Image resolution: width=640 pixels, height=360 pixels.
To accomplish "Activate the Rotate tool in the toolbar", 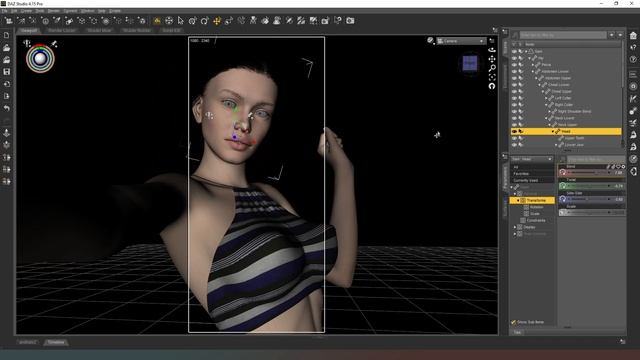I will coord(204,20).
